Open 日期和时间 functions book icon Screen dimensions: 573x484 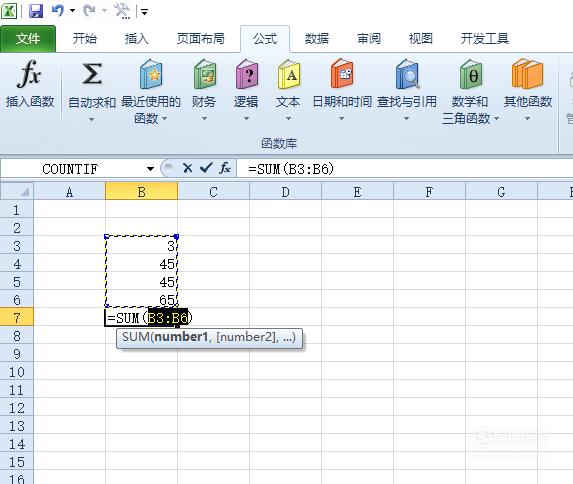pos(342,74)
